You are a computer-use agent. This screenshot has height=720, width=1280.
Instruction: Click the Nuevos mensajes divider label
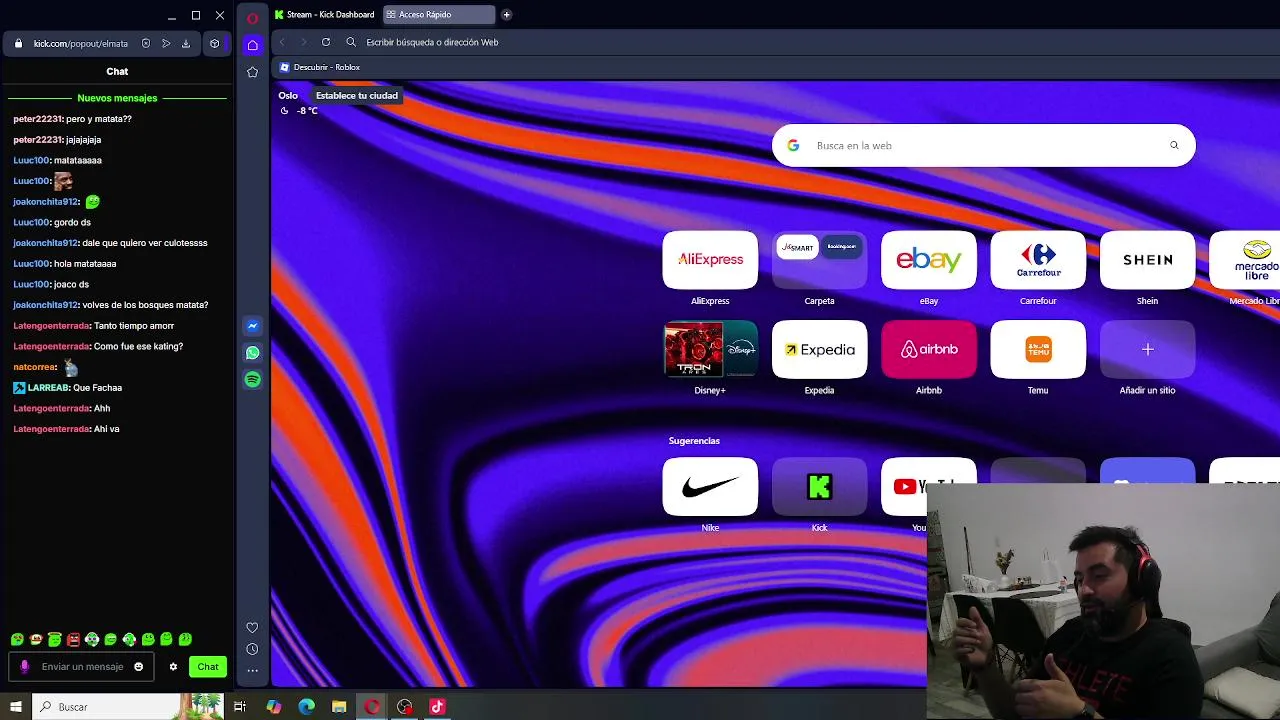point(117,98)
